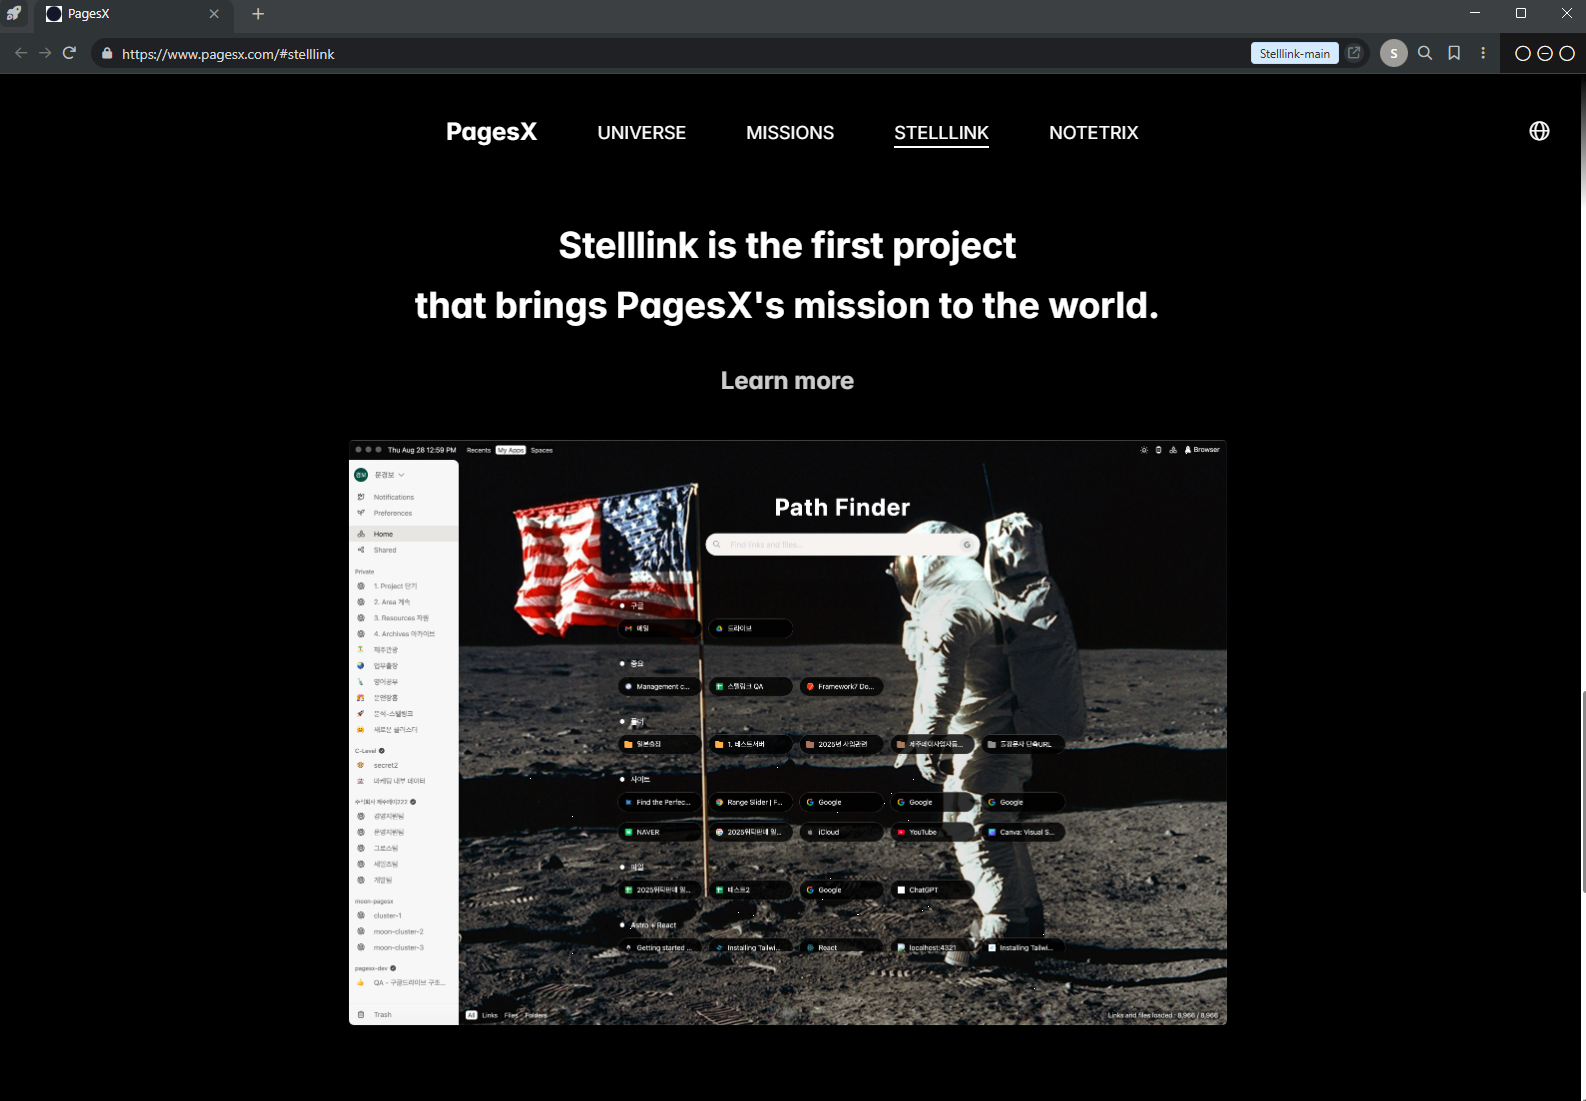This screenshot has width=1586, height=1101.
Task: Select the NOTETRIX nav item
Action: pos(1093,133)
